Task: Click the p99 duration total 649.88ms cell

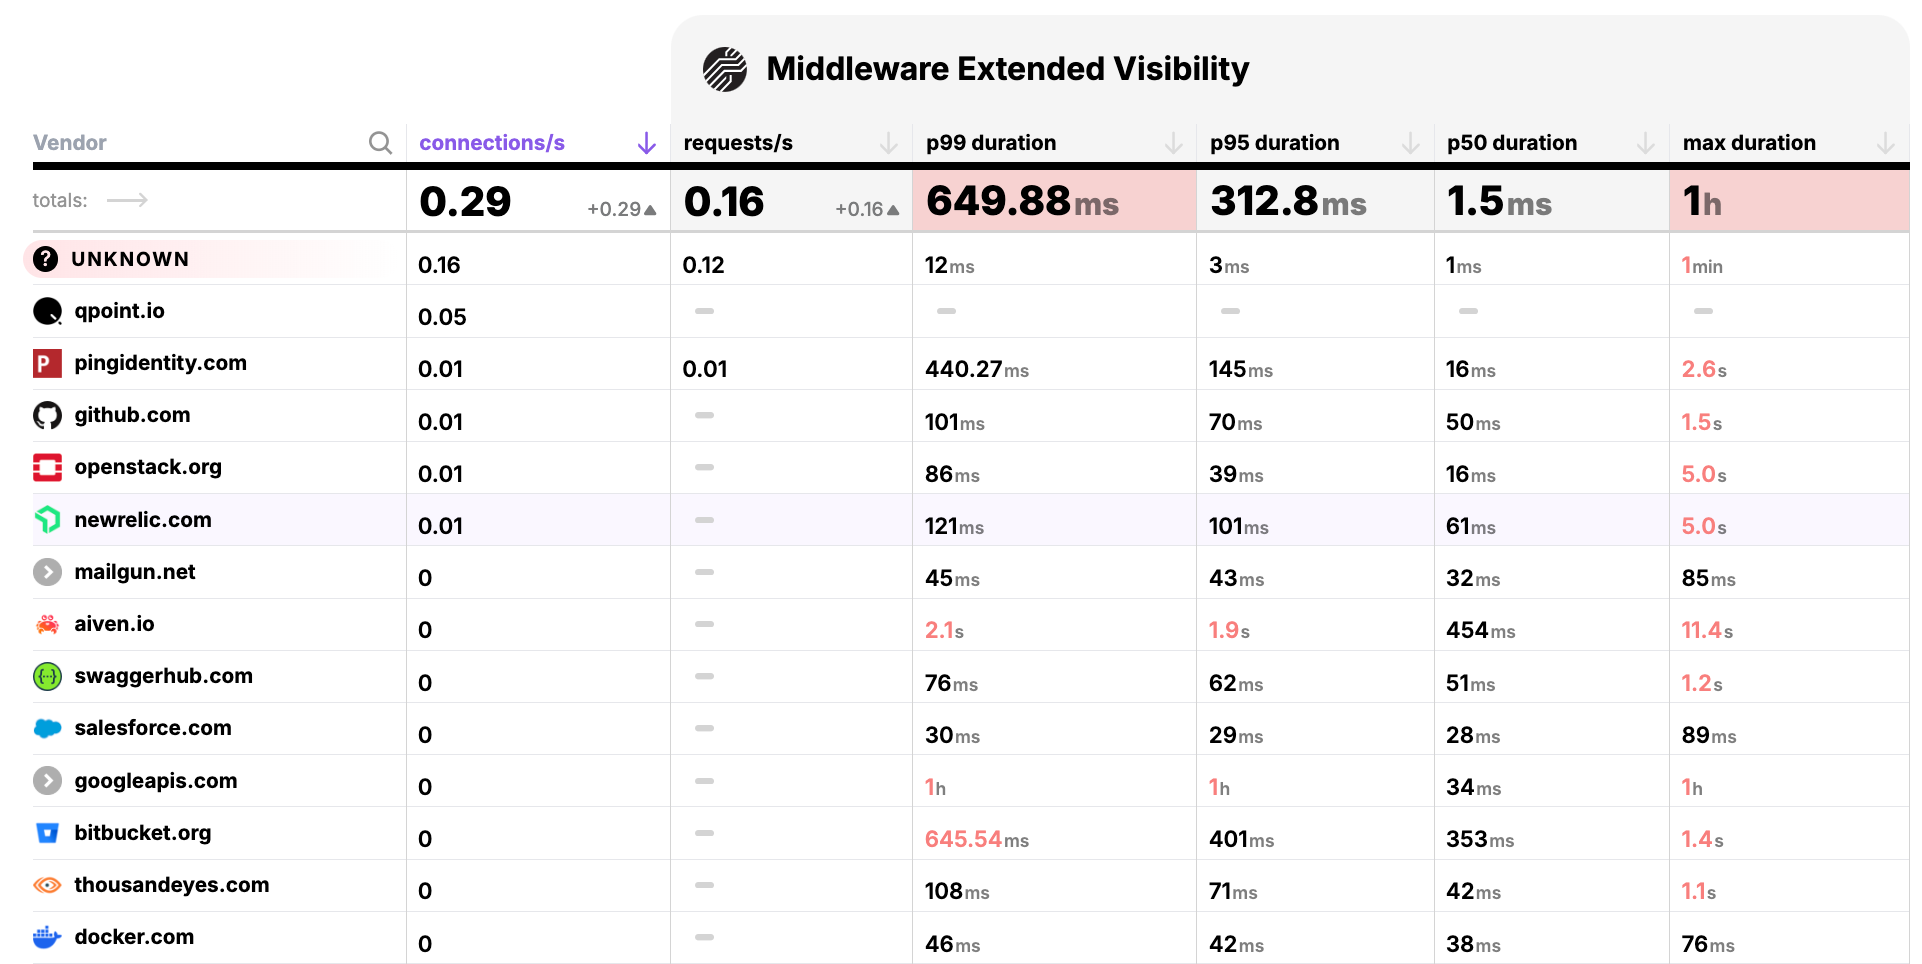Action: coord(1022,201)
